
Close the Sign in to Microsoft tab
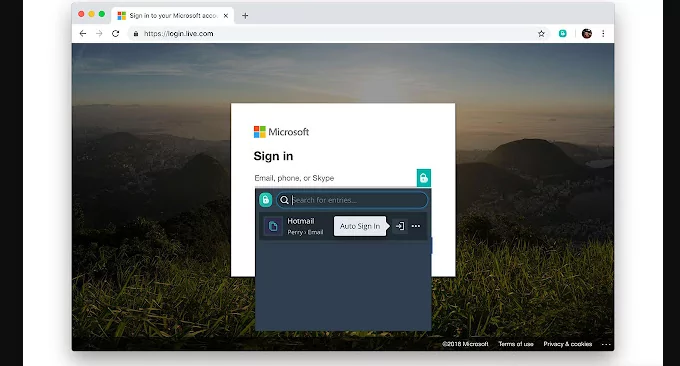point(226,16)
